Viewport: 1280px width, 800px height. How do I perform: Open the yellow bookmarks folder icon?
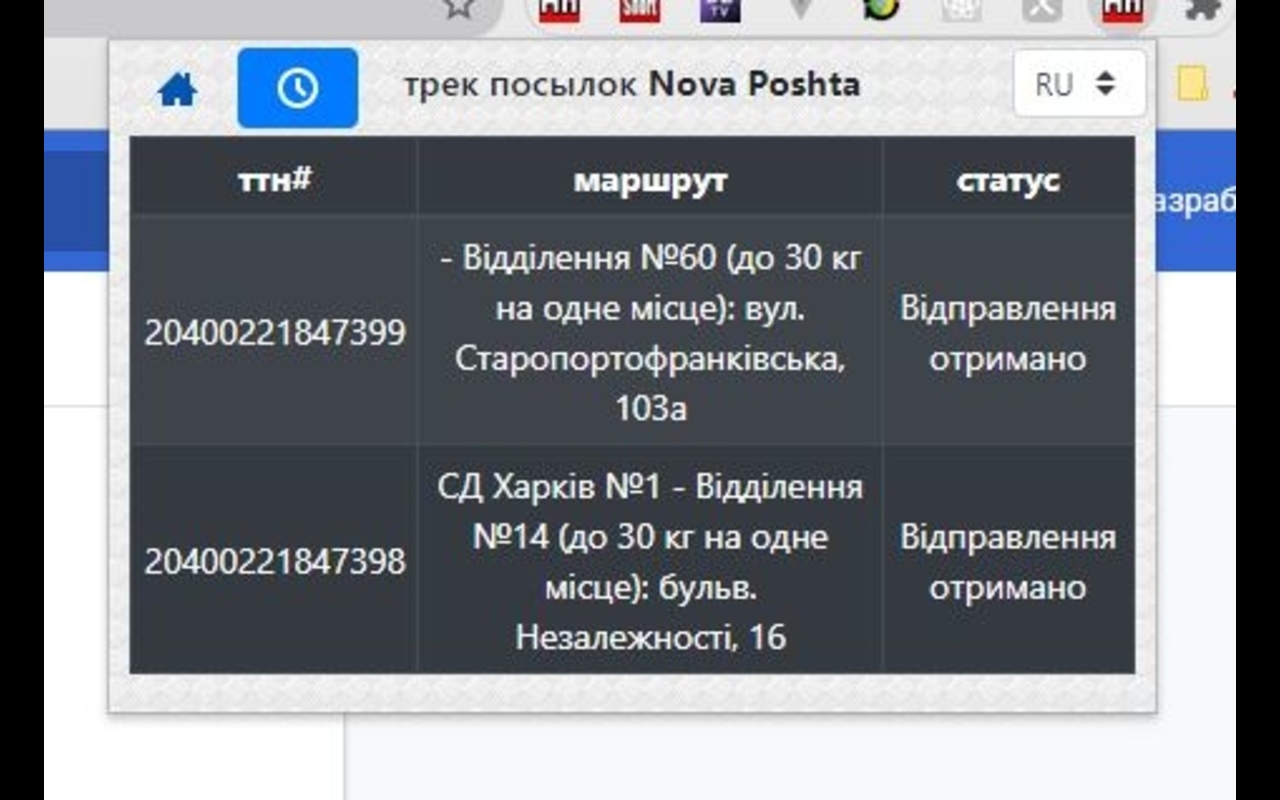1192,85
